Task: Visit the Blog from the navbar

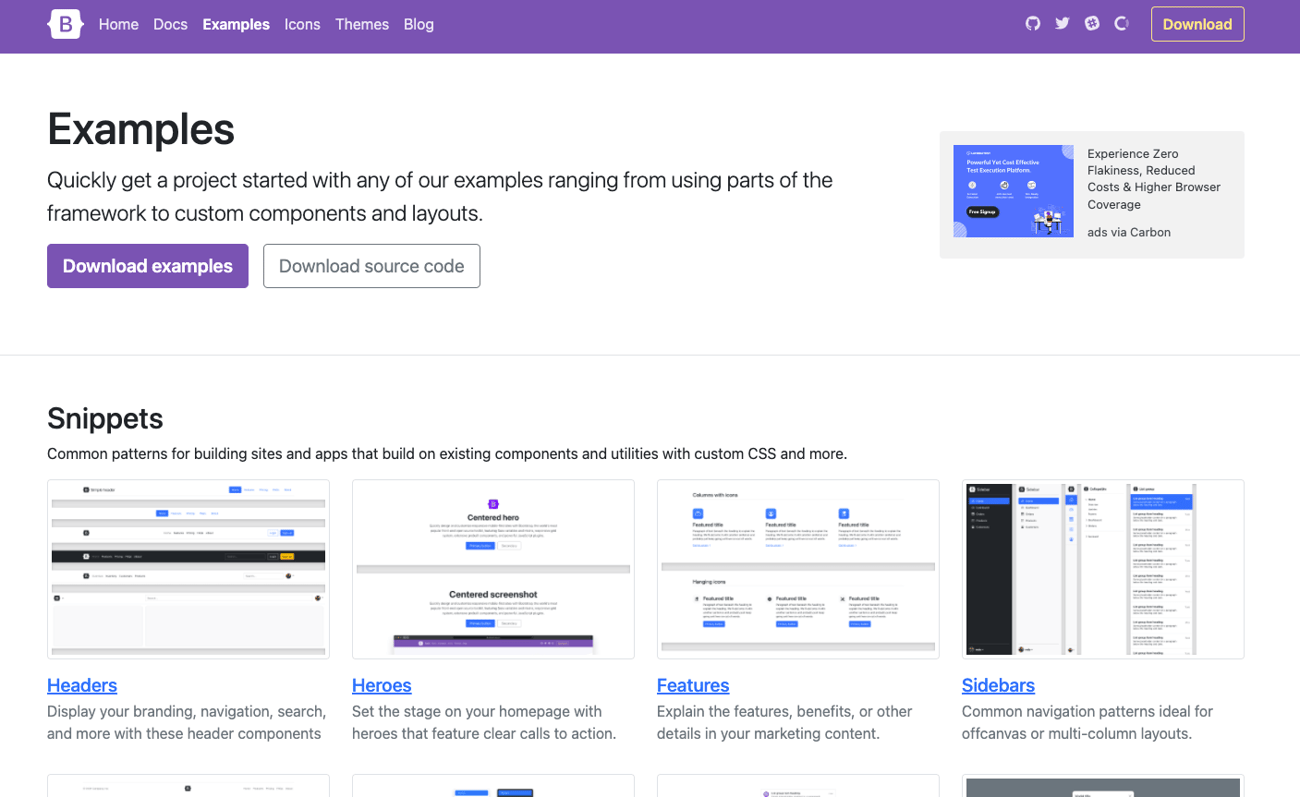Action: (x=418, y=24)
